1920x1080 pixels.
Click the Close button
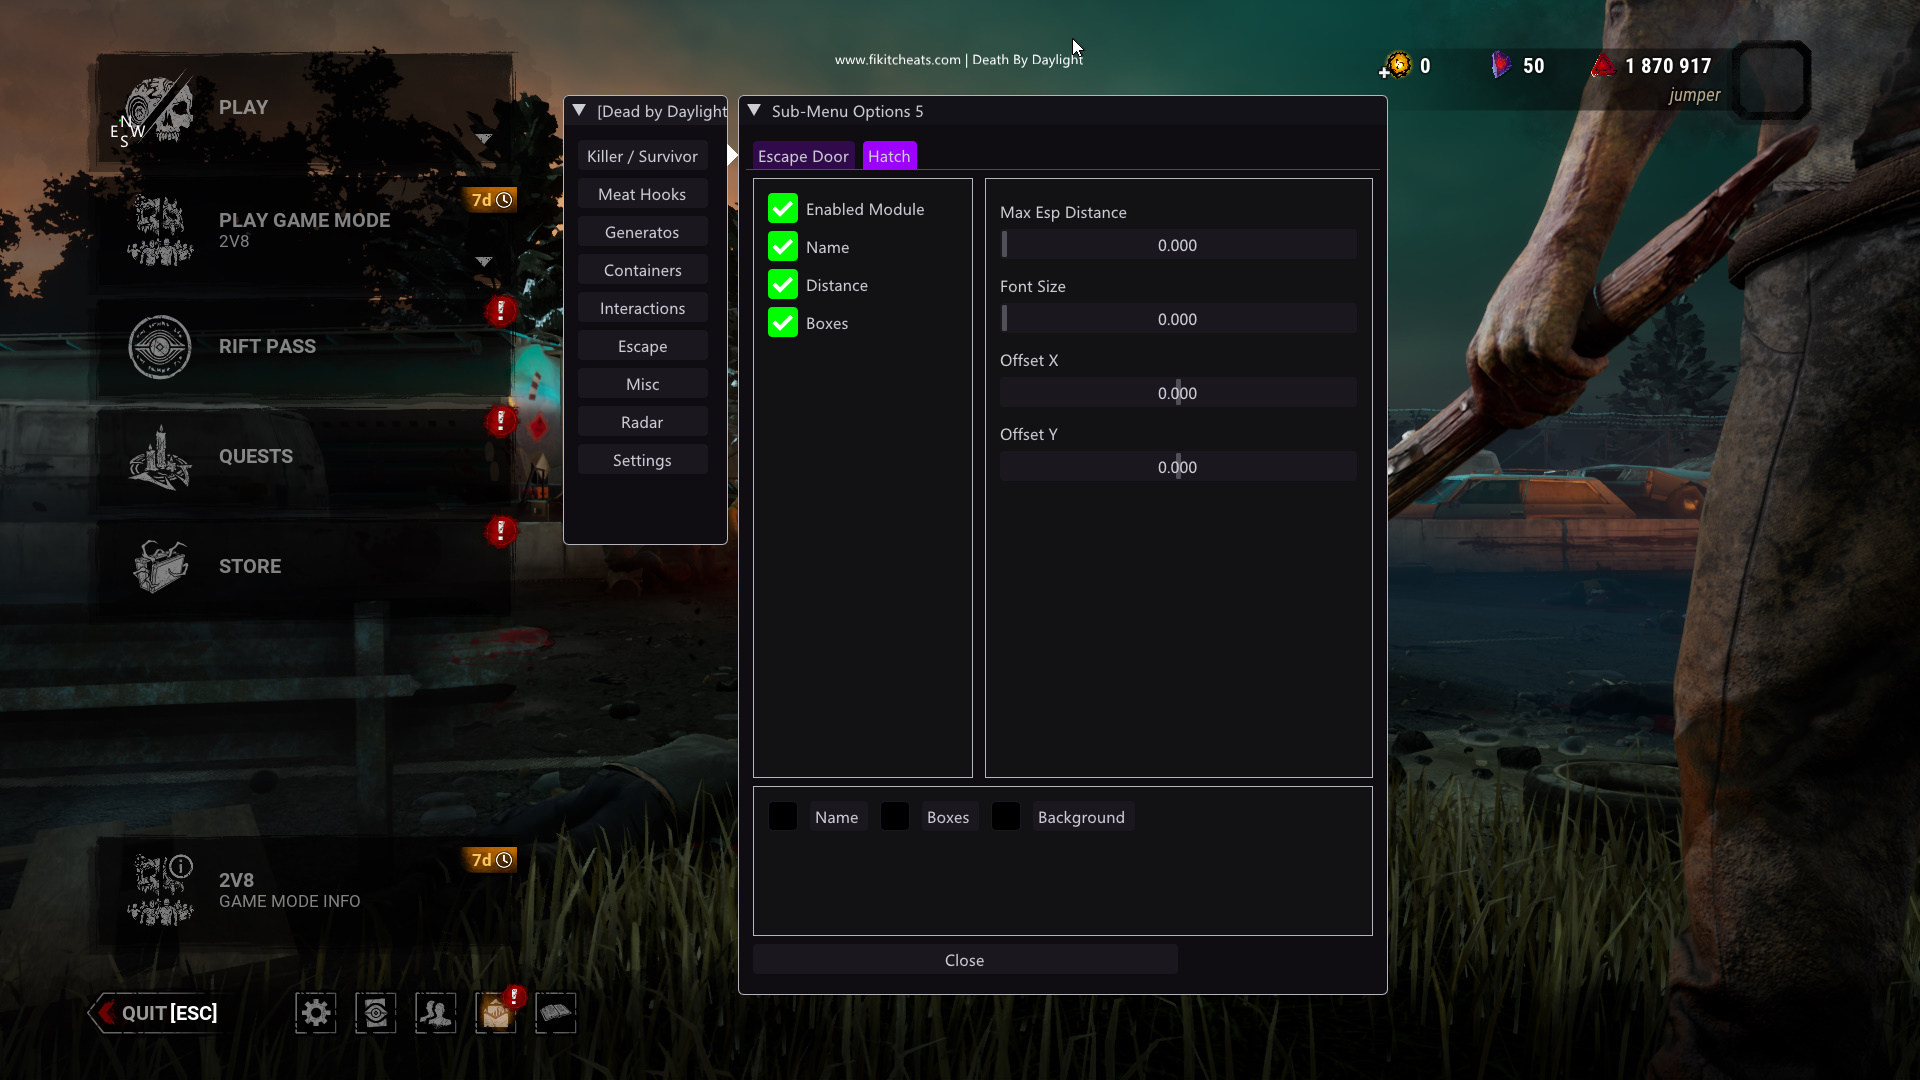click(x=965, y=960)
